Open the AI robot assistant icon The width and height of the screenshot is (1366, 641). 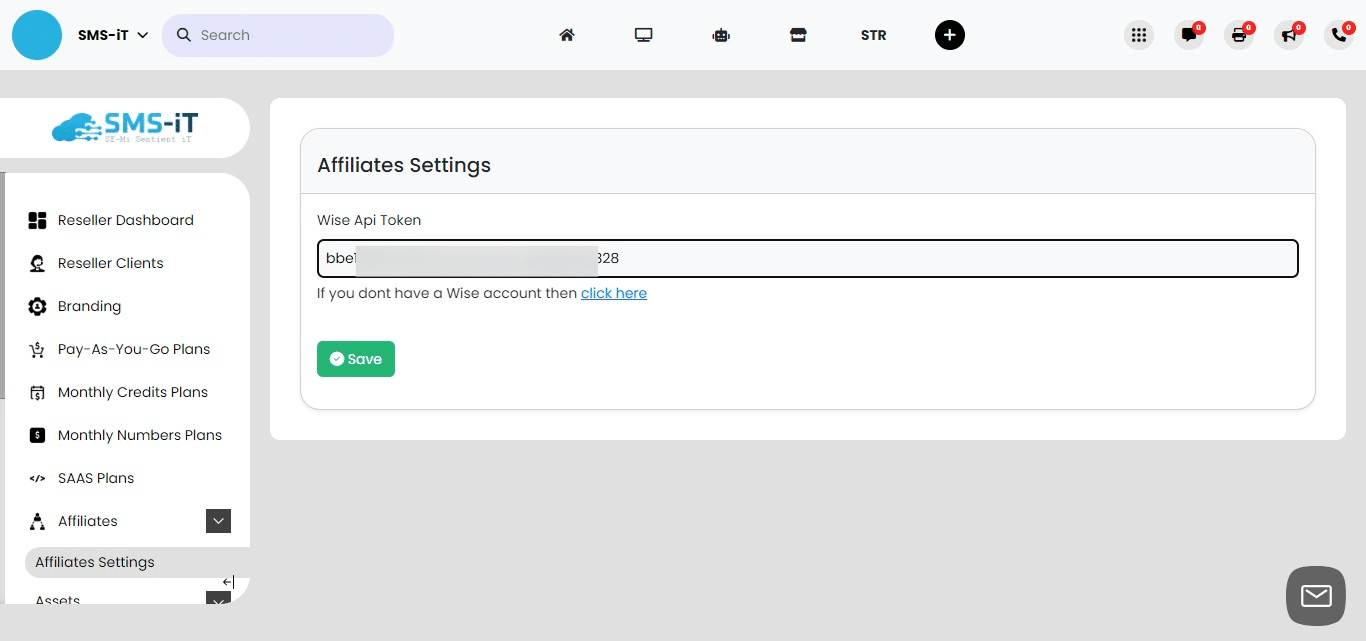coord(721,34)
